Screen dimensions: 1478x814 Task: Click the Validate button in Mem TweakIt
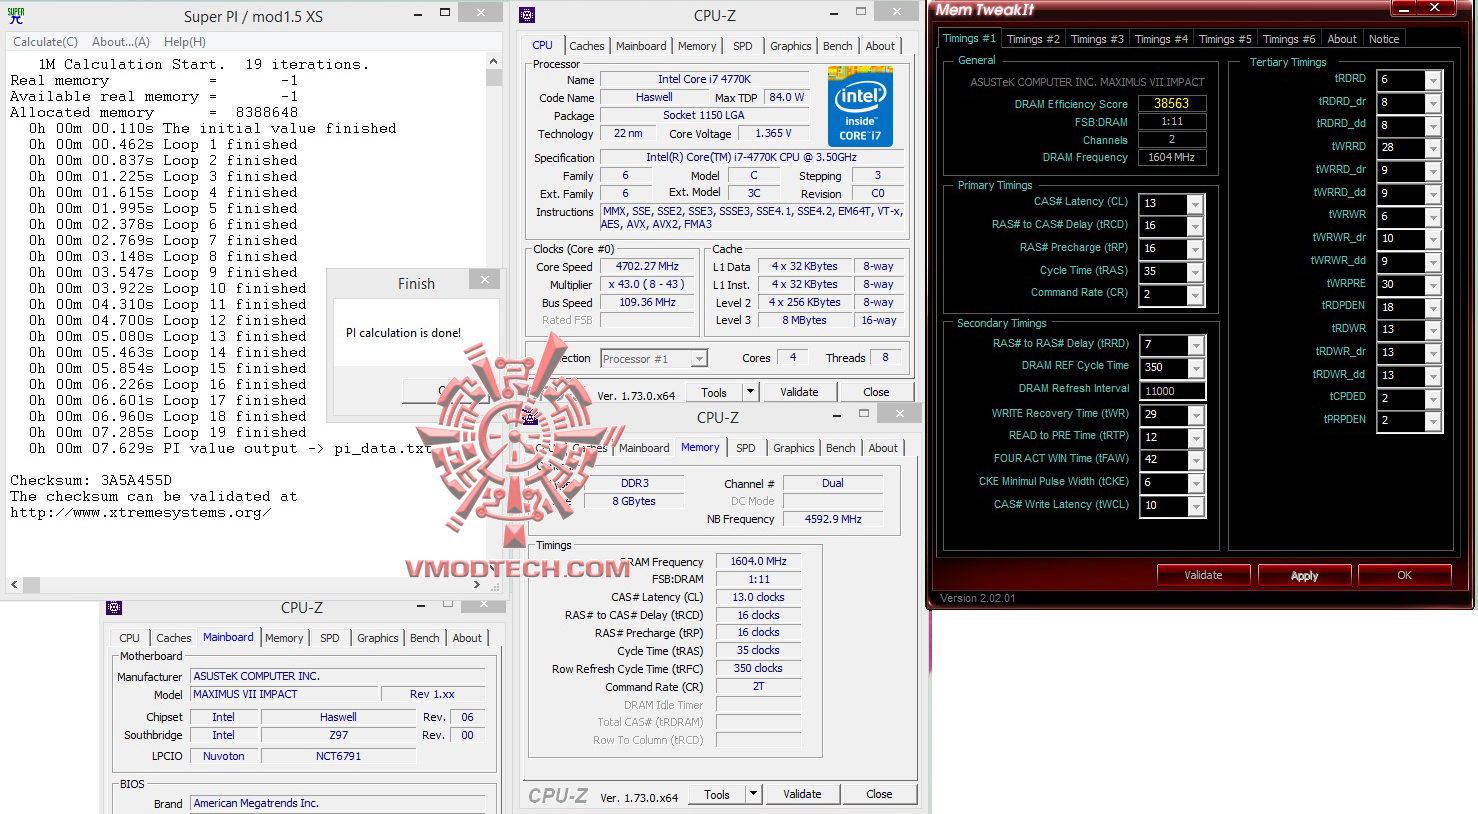[x=1203, y=575]
